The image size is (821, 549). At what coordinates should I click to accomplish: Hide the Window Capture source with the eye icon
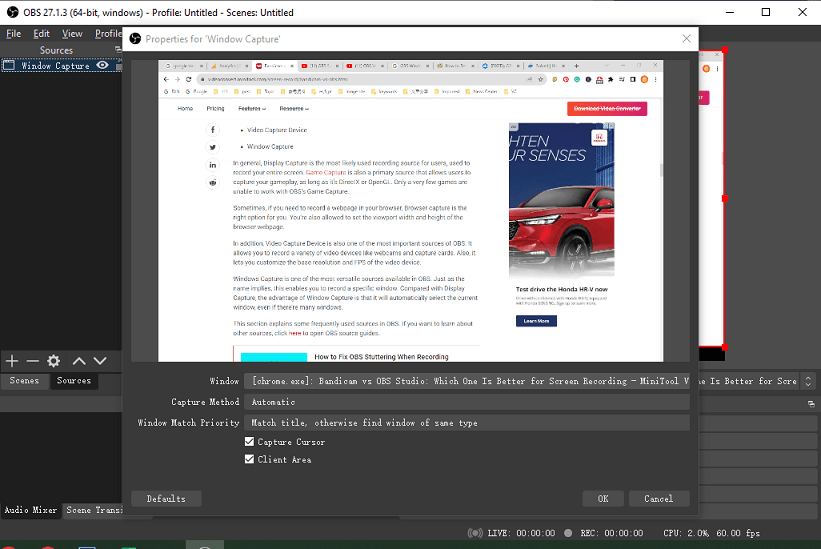pos(103,65)
